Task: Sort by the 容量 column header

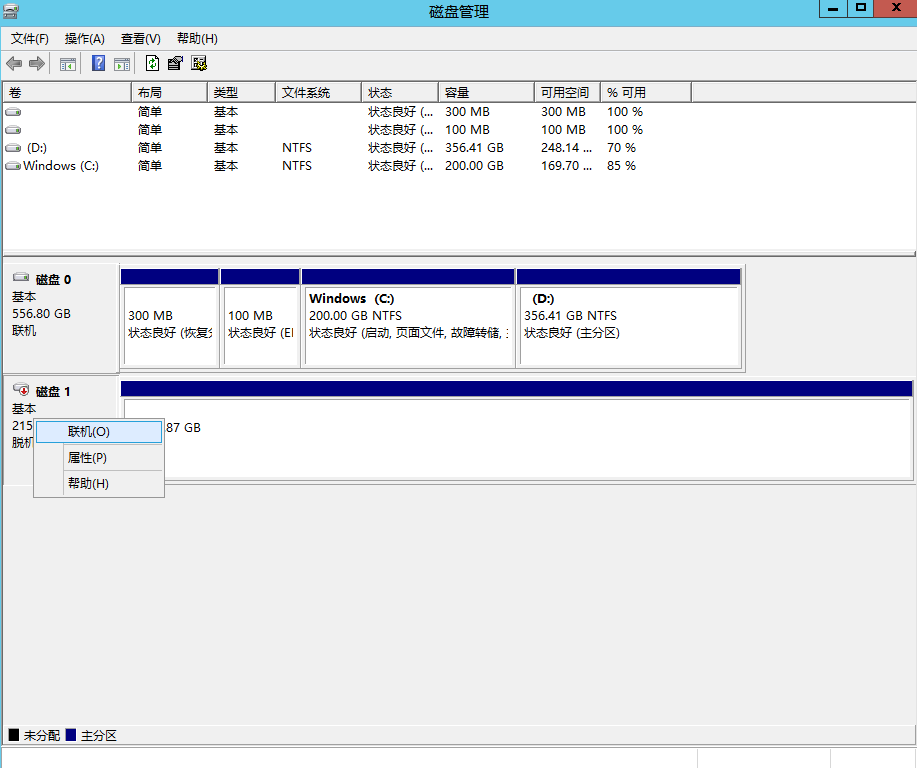Action: 485,93
